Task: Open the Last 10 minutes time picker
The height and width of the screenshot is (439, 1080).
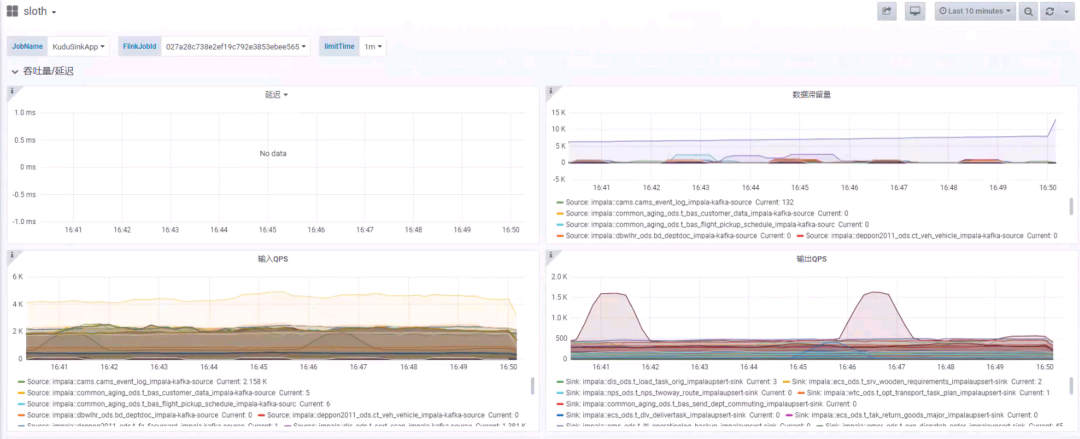Action: pyautogui.click(x=973, y=11)
